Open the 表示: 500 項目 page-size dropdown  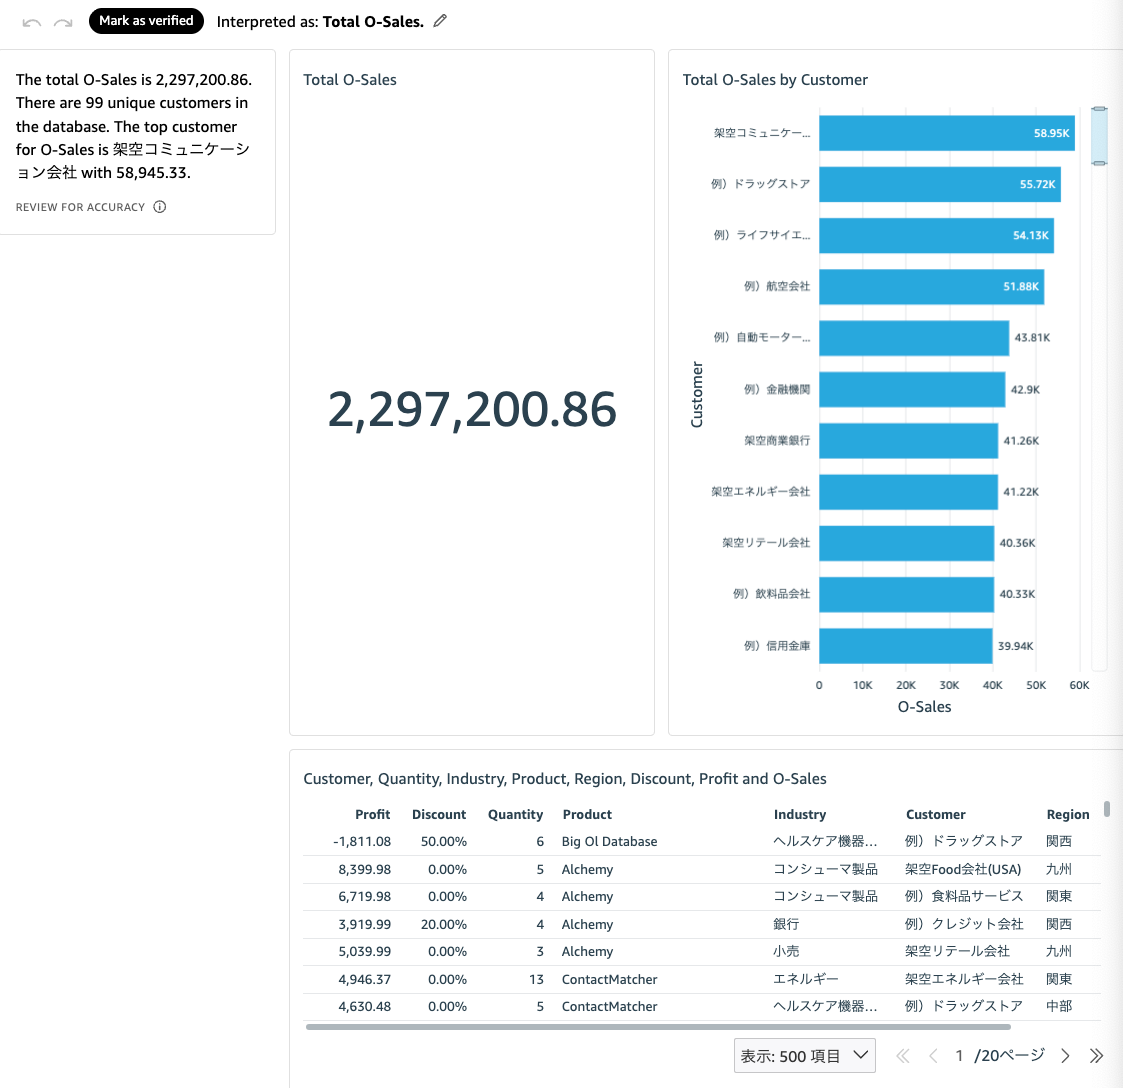(x=804, y=1055)
